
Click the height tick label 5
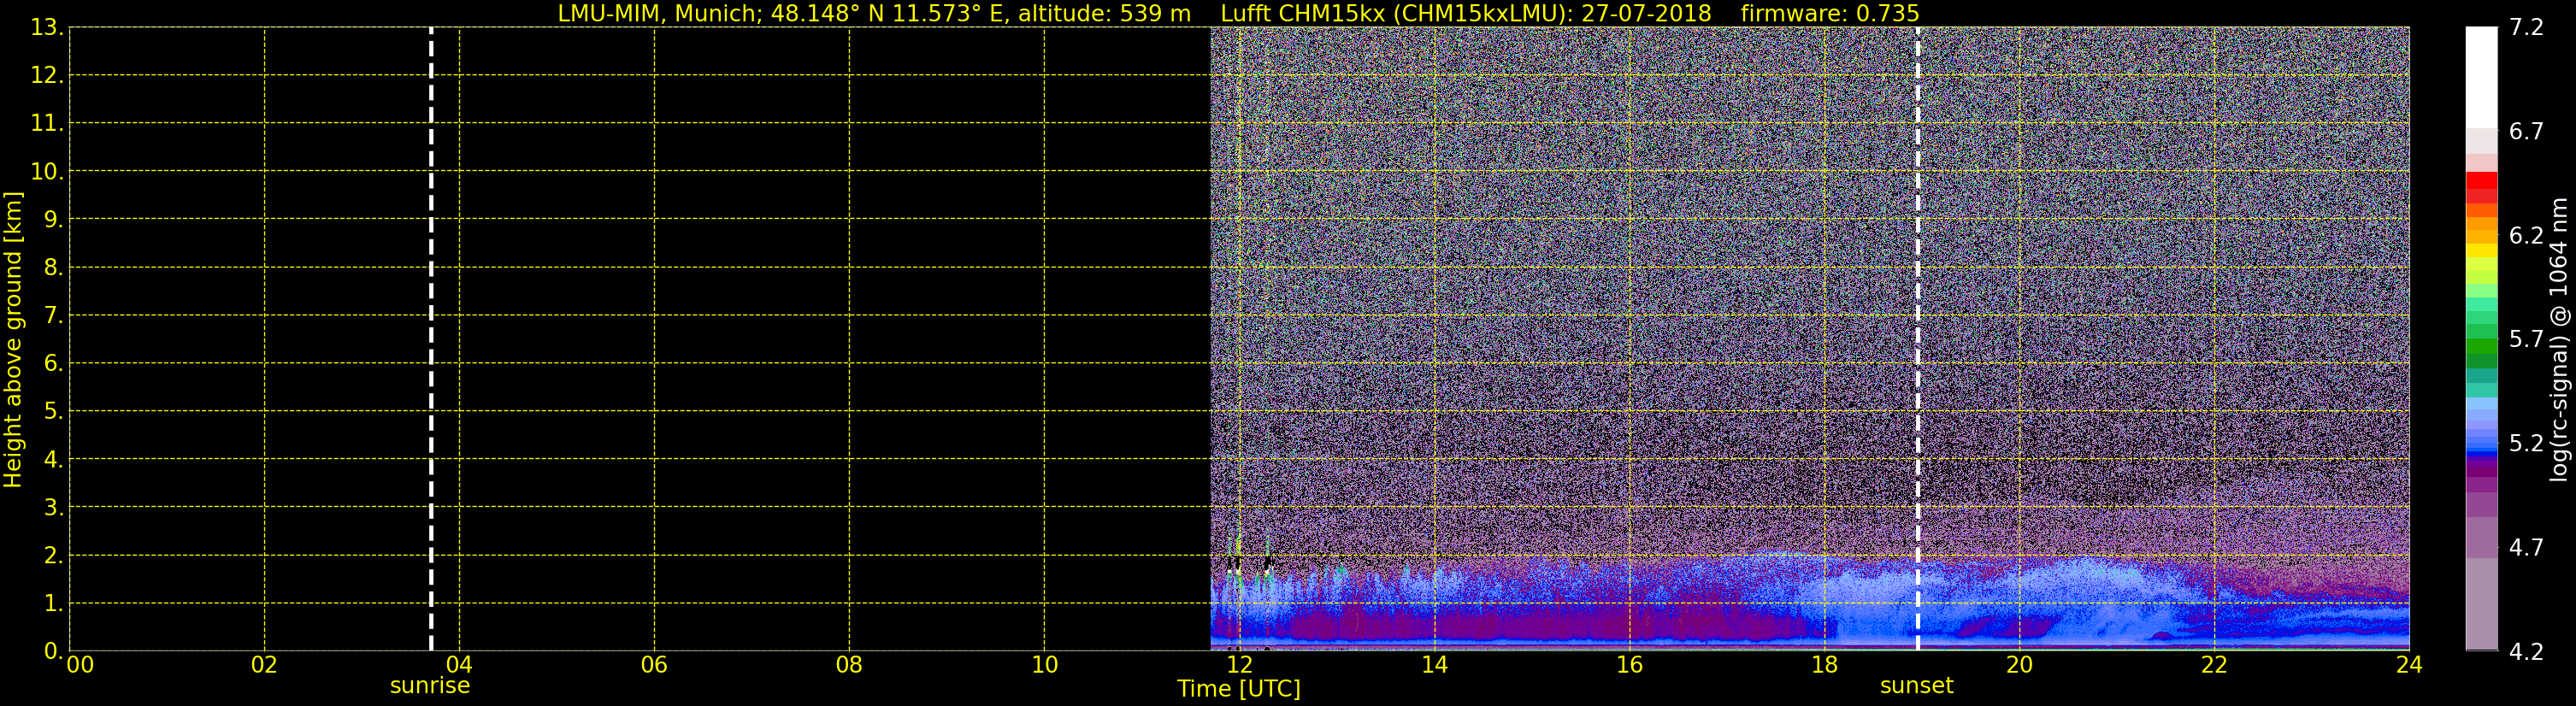pos(52,412)
